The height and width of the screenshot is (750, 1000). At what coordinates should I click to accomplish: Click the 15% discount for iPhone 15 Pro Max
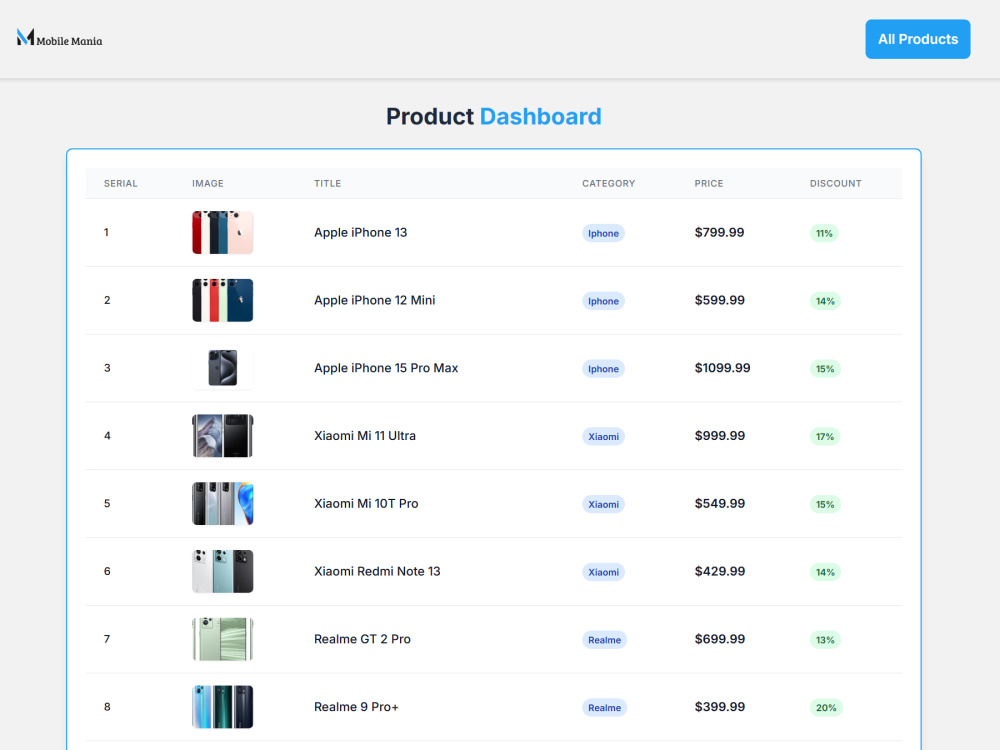tap(825, 369)
